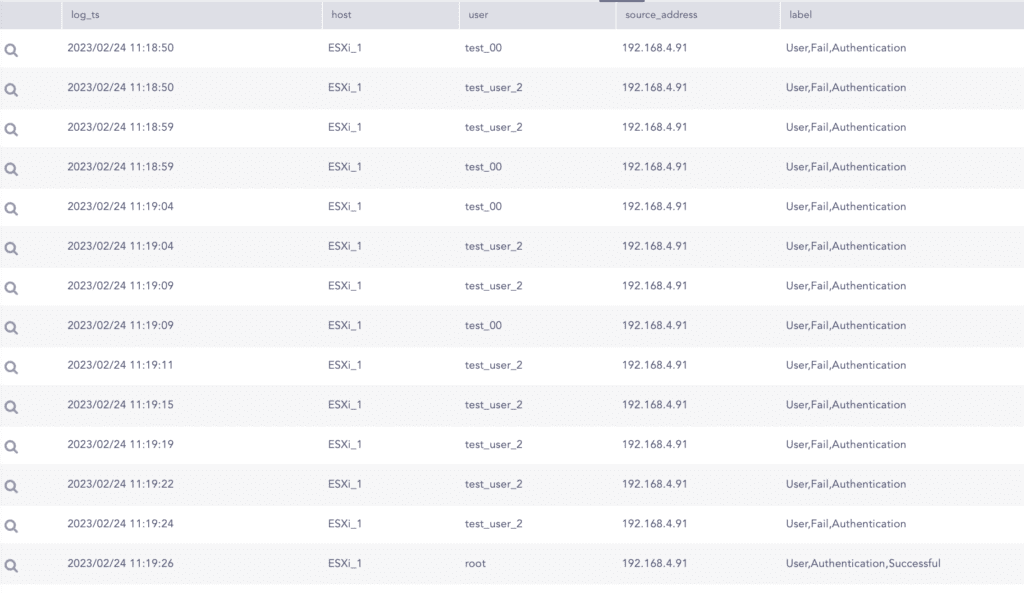The height and width of the screenshot is (594, 1024).
Task: Open details of 11:19:24 log entry
Action: click(11, 525)
